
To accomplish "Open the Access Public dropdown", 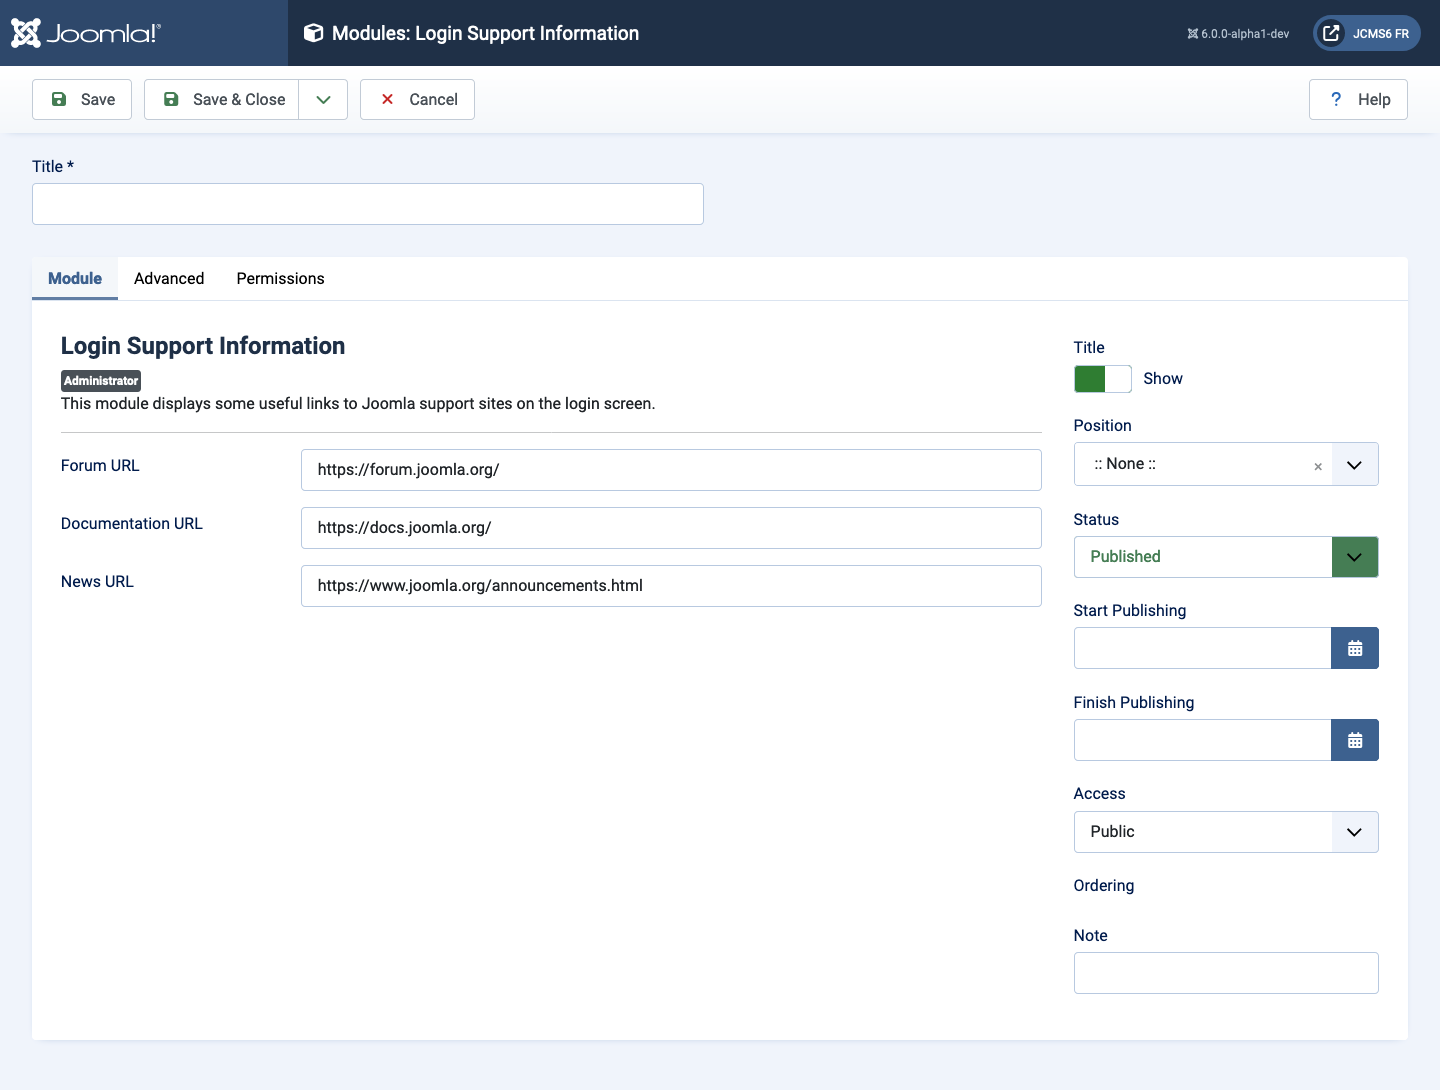I will pos(1226,832).
